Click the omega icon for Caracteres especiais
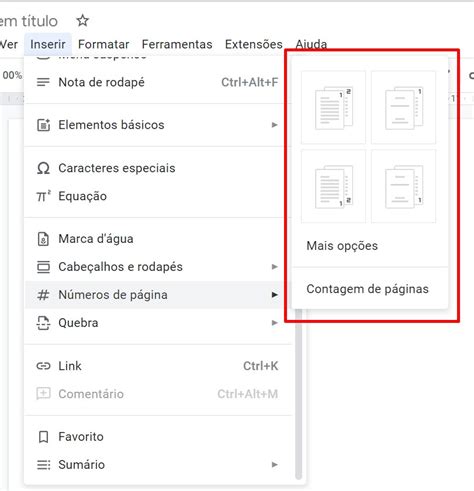 (43, 168)
